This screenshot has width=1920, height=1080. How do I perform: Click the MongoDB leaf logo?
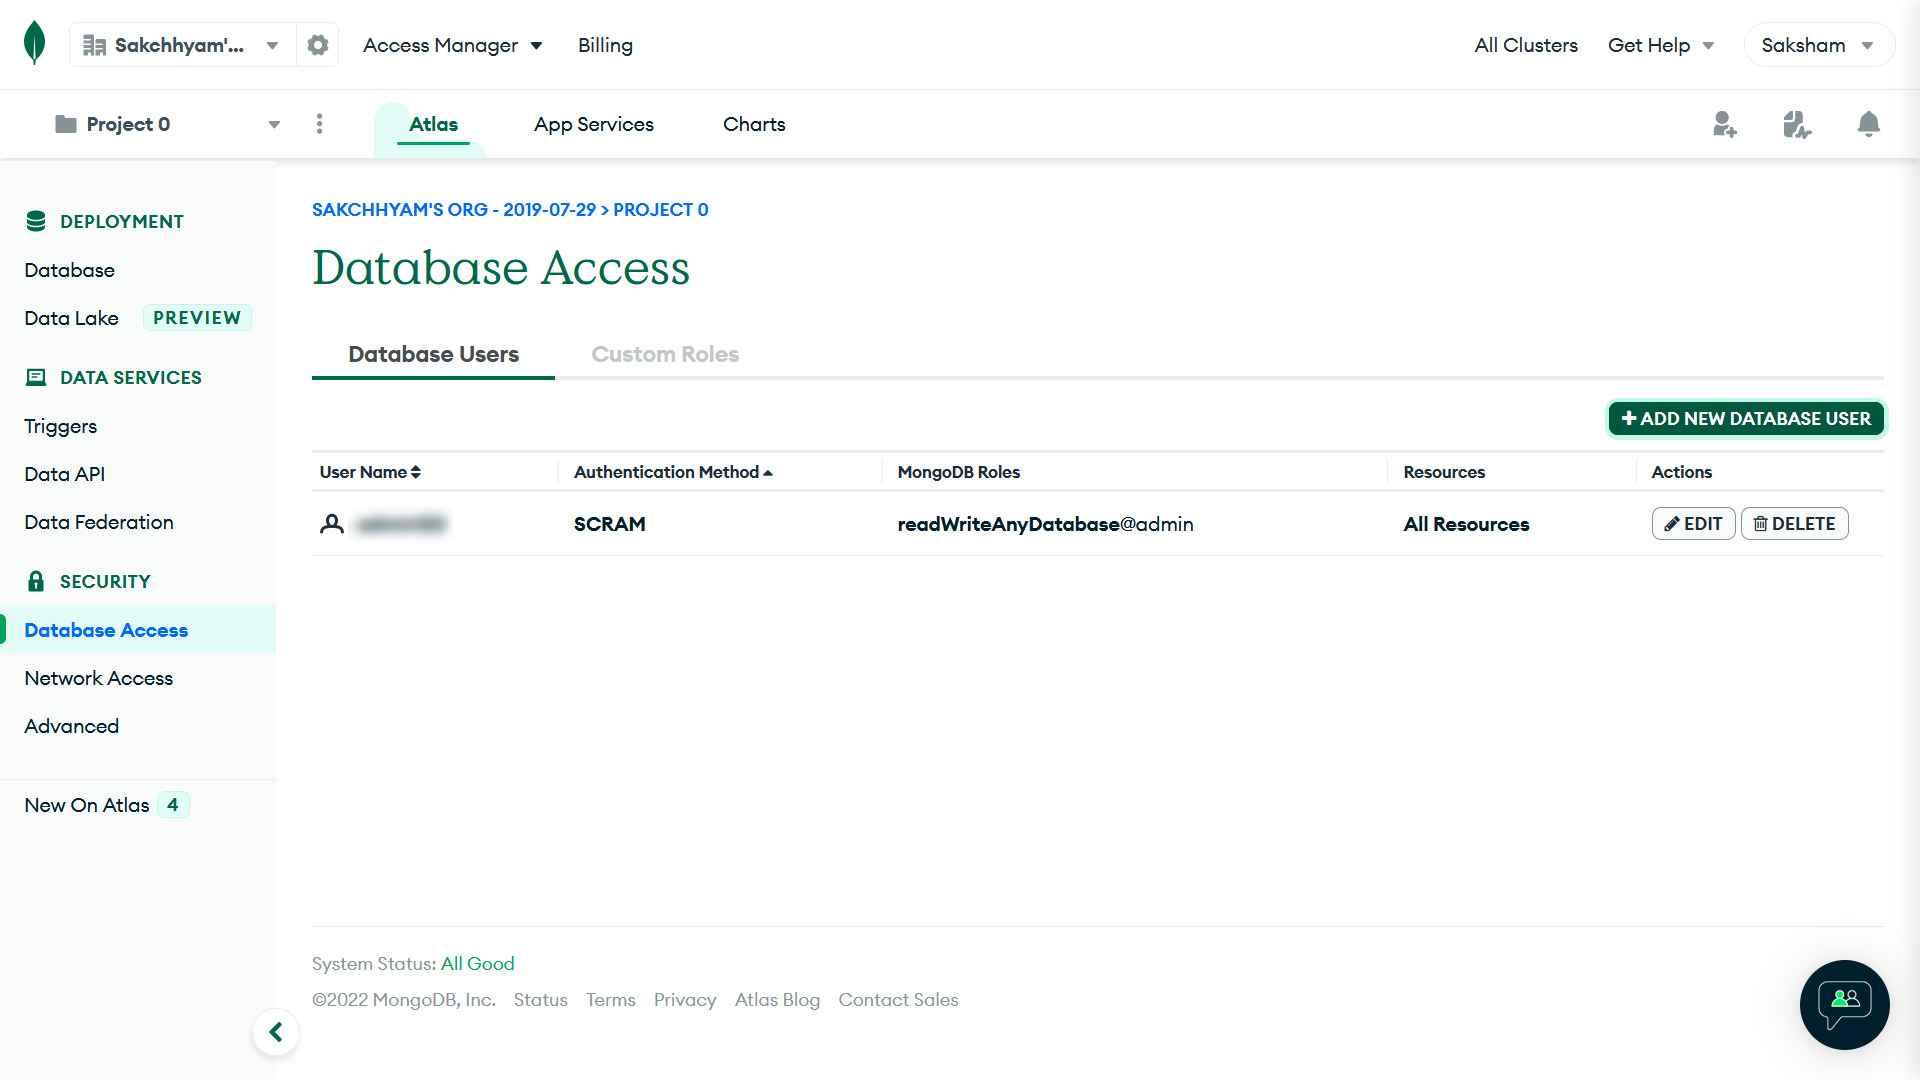34,44
